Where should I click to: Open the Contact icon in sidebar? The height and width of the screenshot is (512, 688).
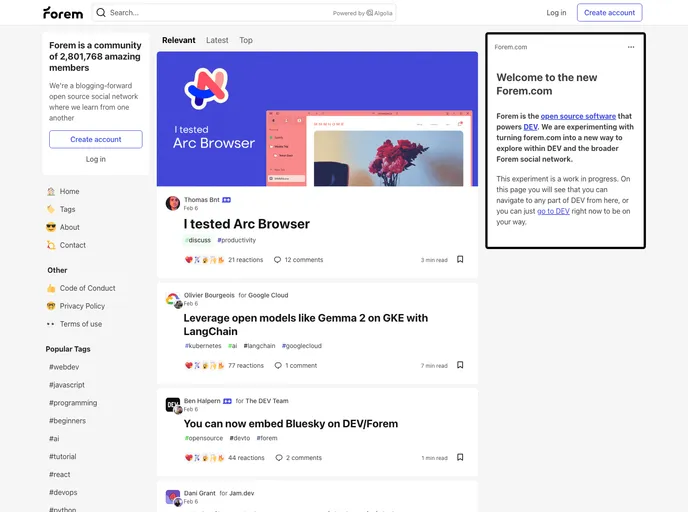tap(51, 245)
